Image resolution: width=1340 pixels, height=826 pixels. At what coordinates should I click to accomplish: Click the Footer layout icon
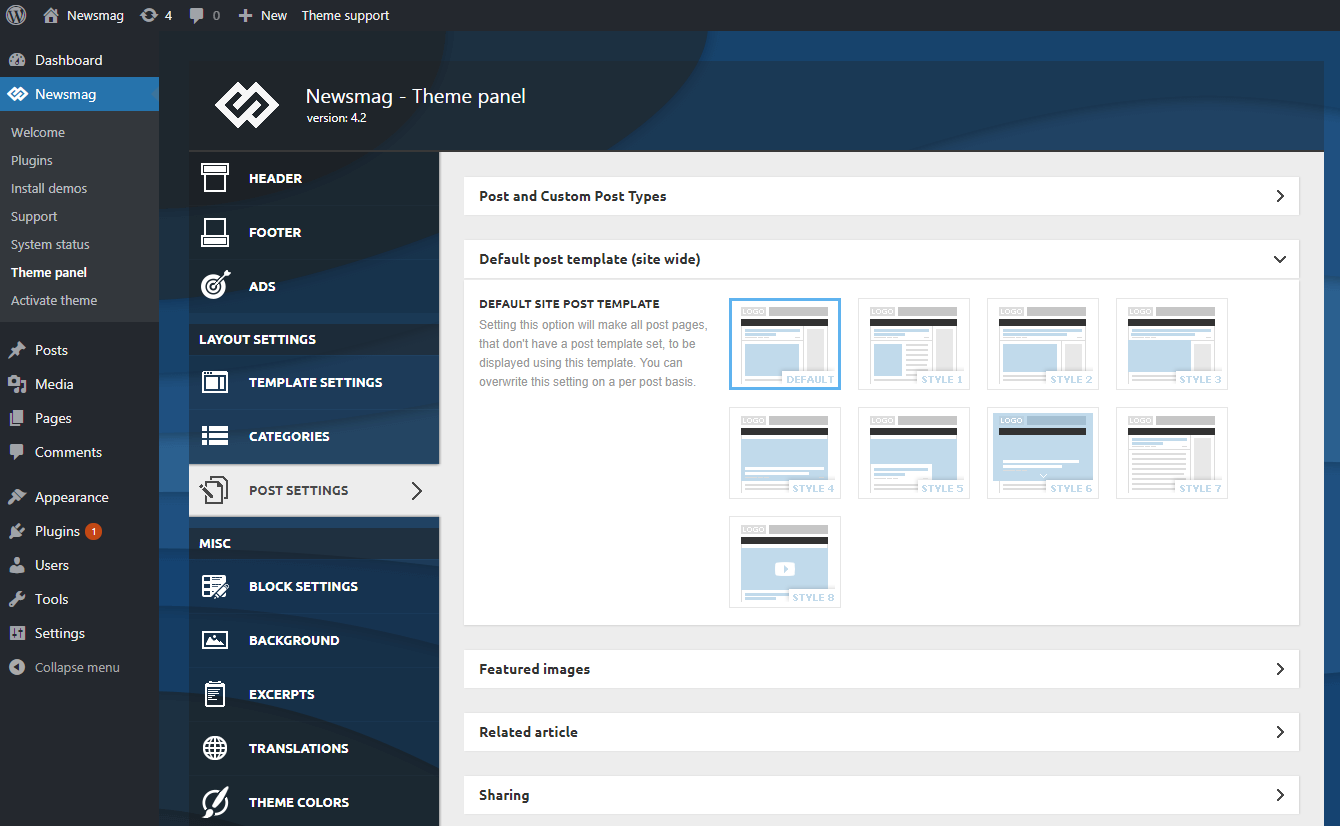[215, 232]
